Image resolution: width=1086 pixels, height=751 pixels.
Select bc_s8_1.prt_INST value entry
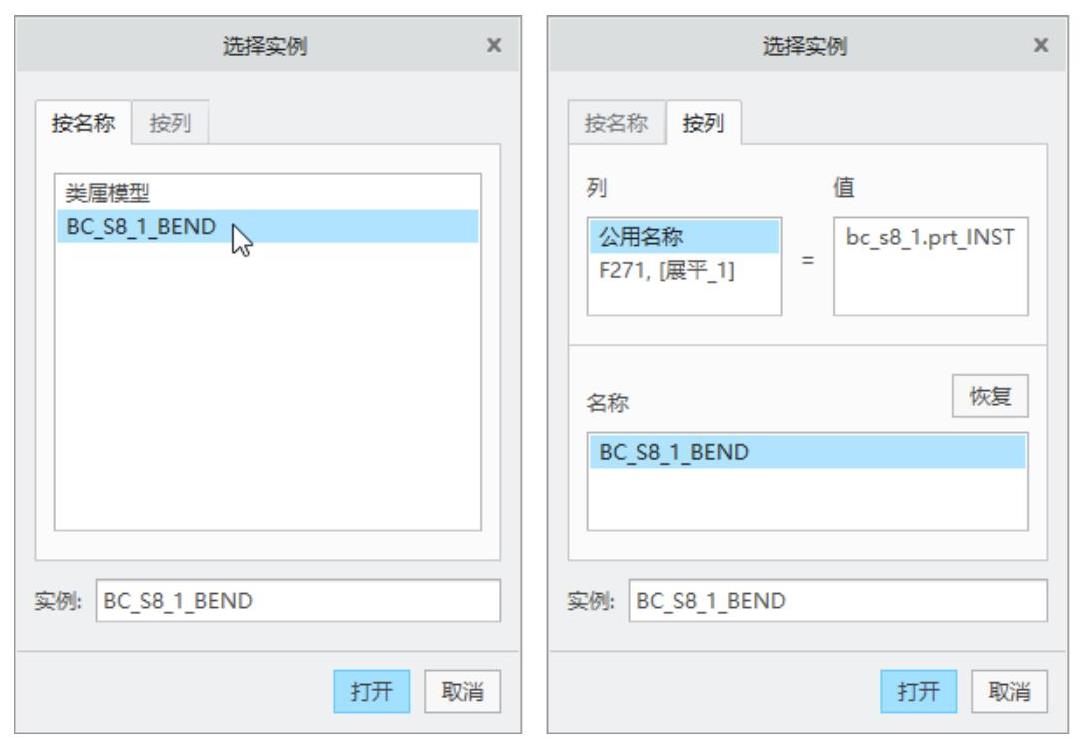click(929, 239)
